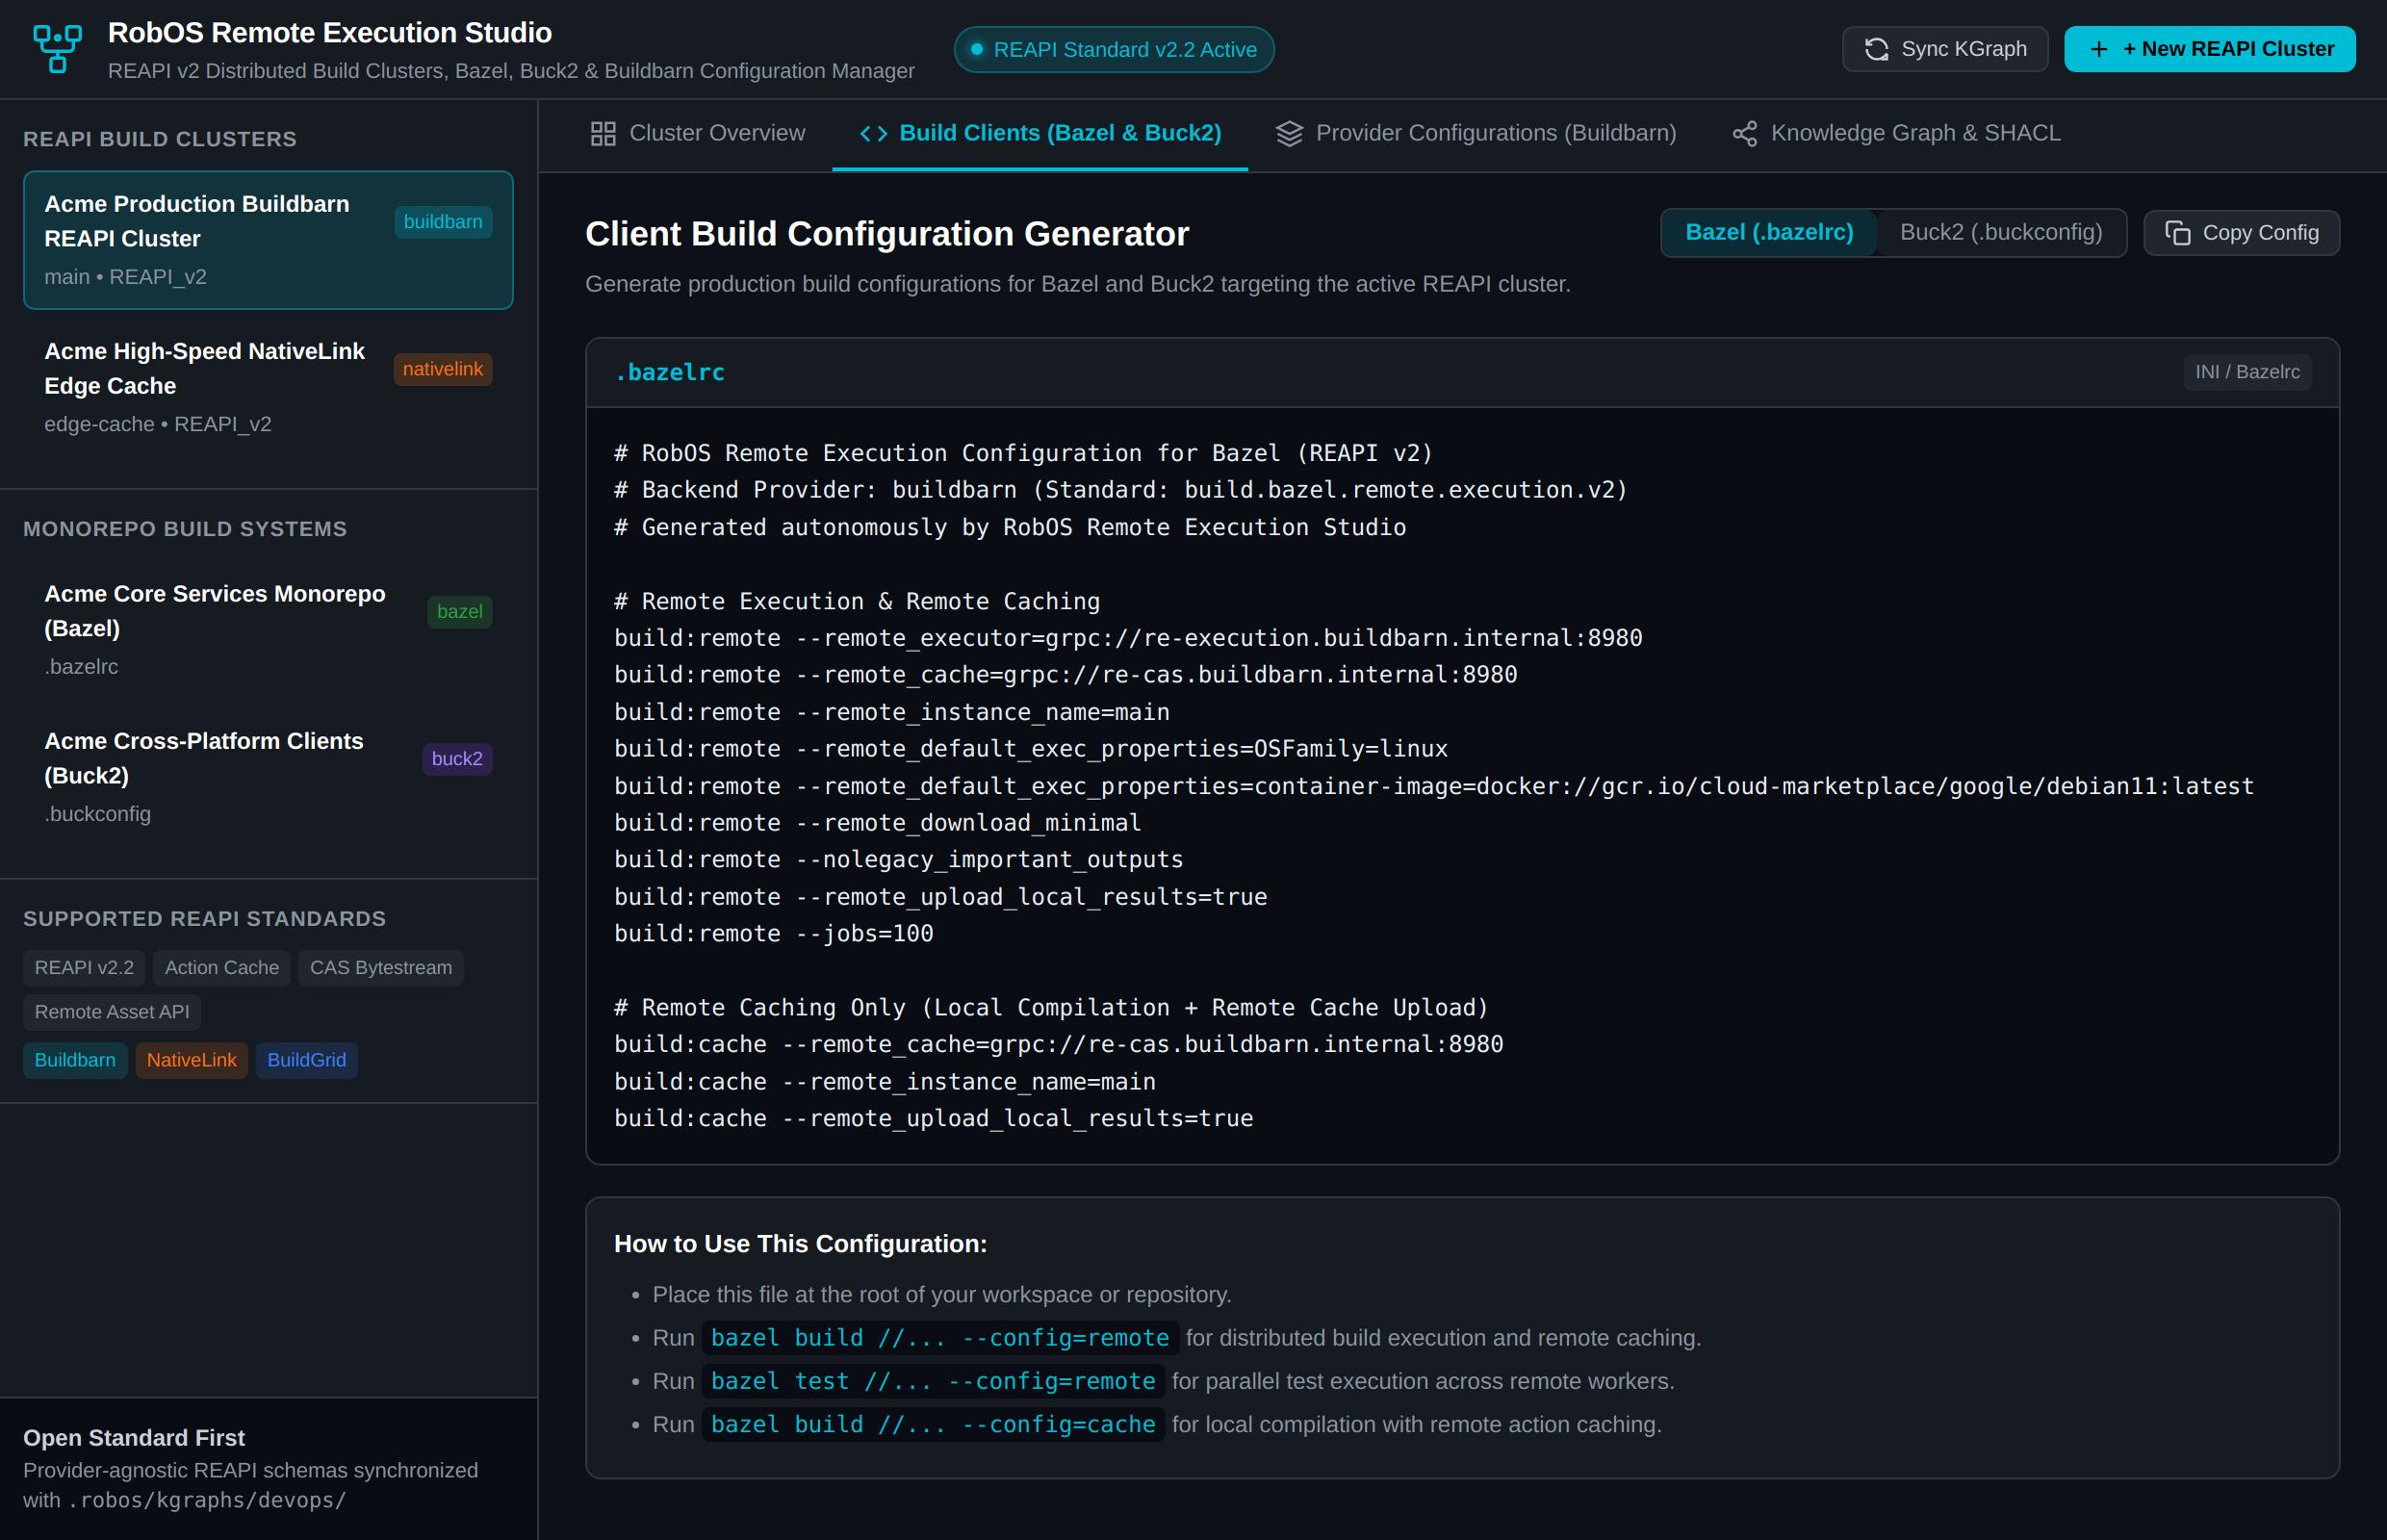Click the buildbarn provider tag
This screenshot has width=2387, height=1540.
click(443, 222)
